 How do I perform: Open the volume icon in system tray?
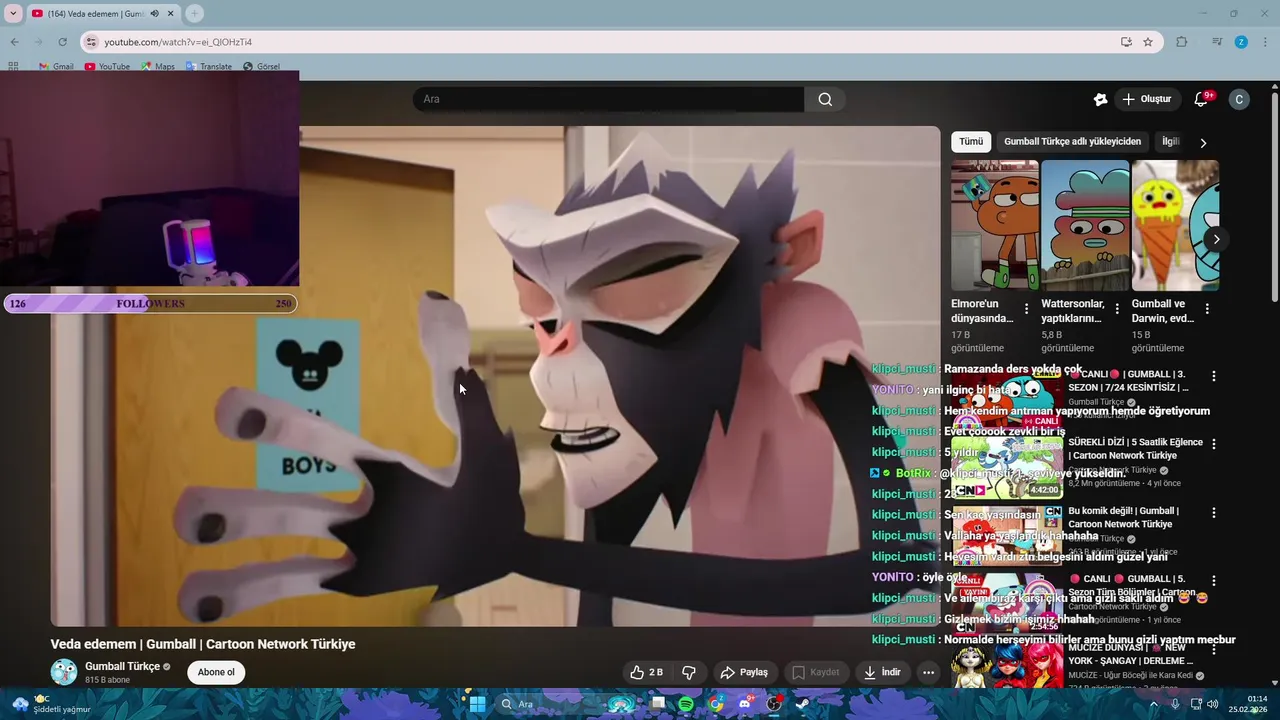coord(1214,704)
